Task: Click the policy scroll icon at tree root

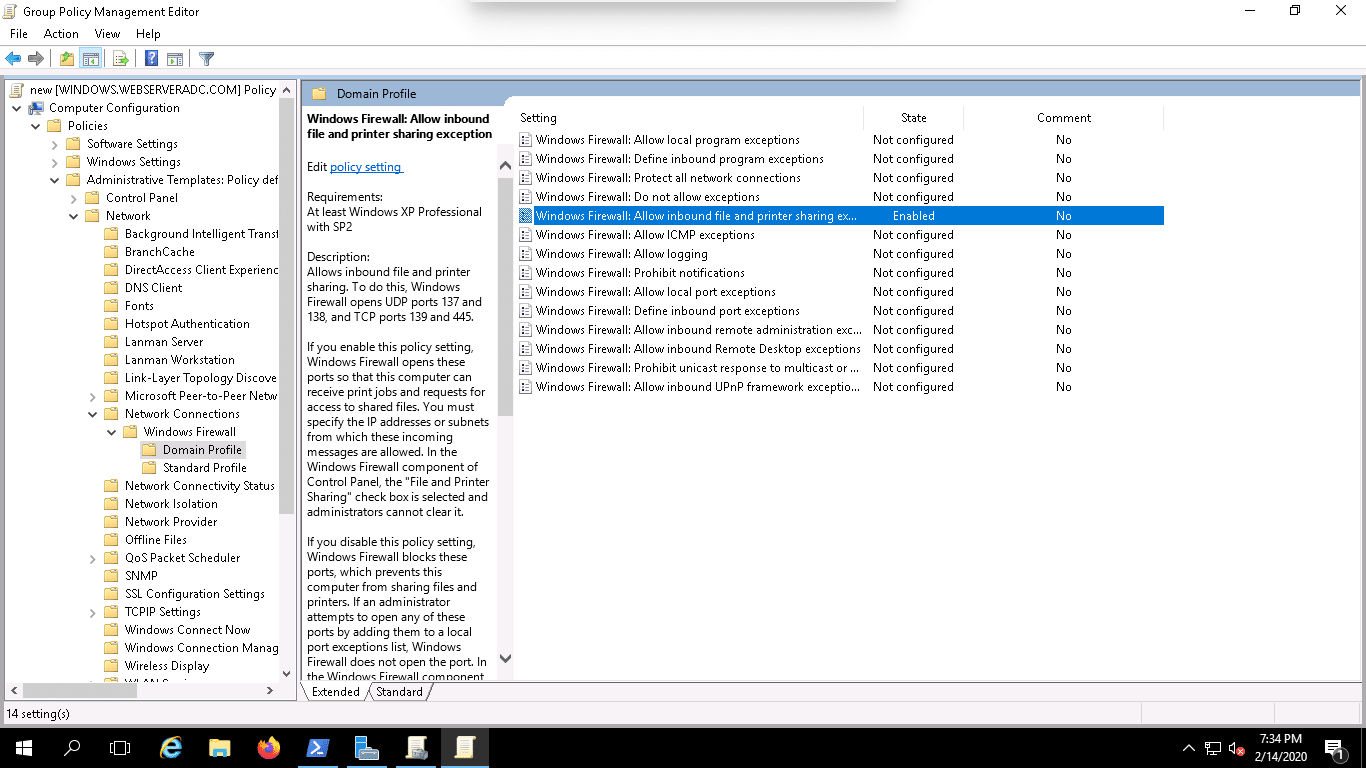Action: [x=18, y=90]
